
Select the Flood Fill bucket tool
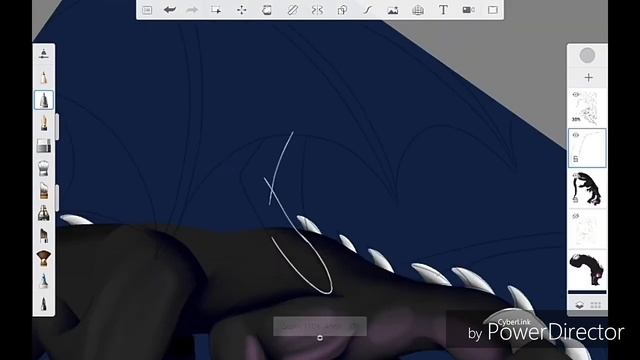point(267,10)
